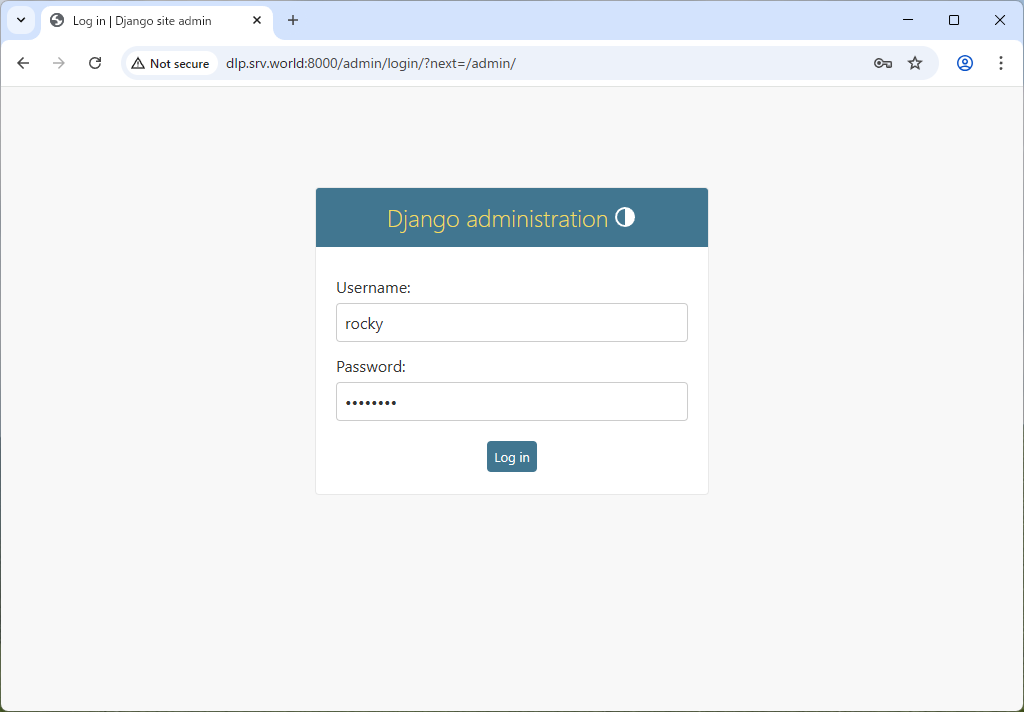Close the current browser tab
This screenshot has width=1024, height=712.
click(x=257, y=20)
